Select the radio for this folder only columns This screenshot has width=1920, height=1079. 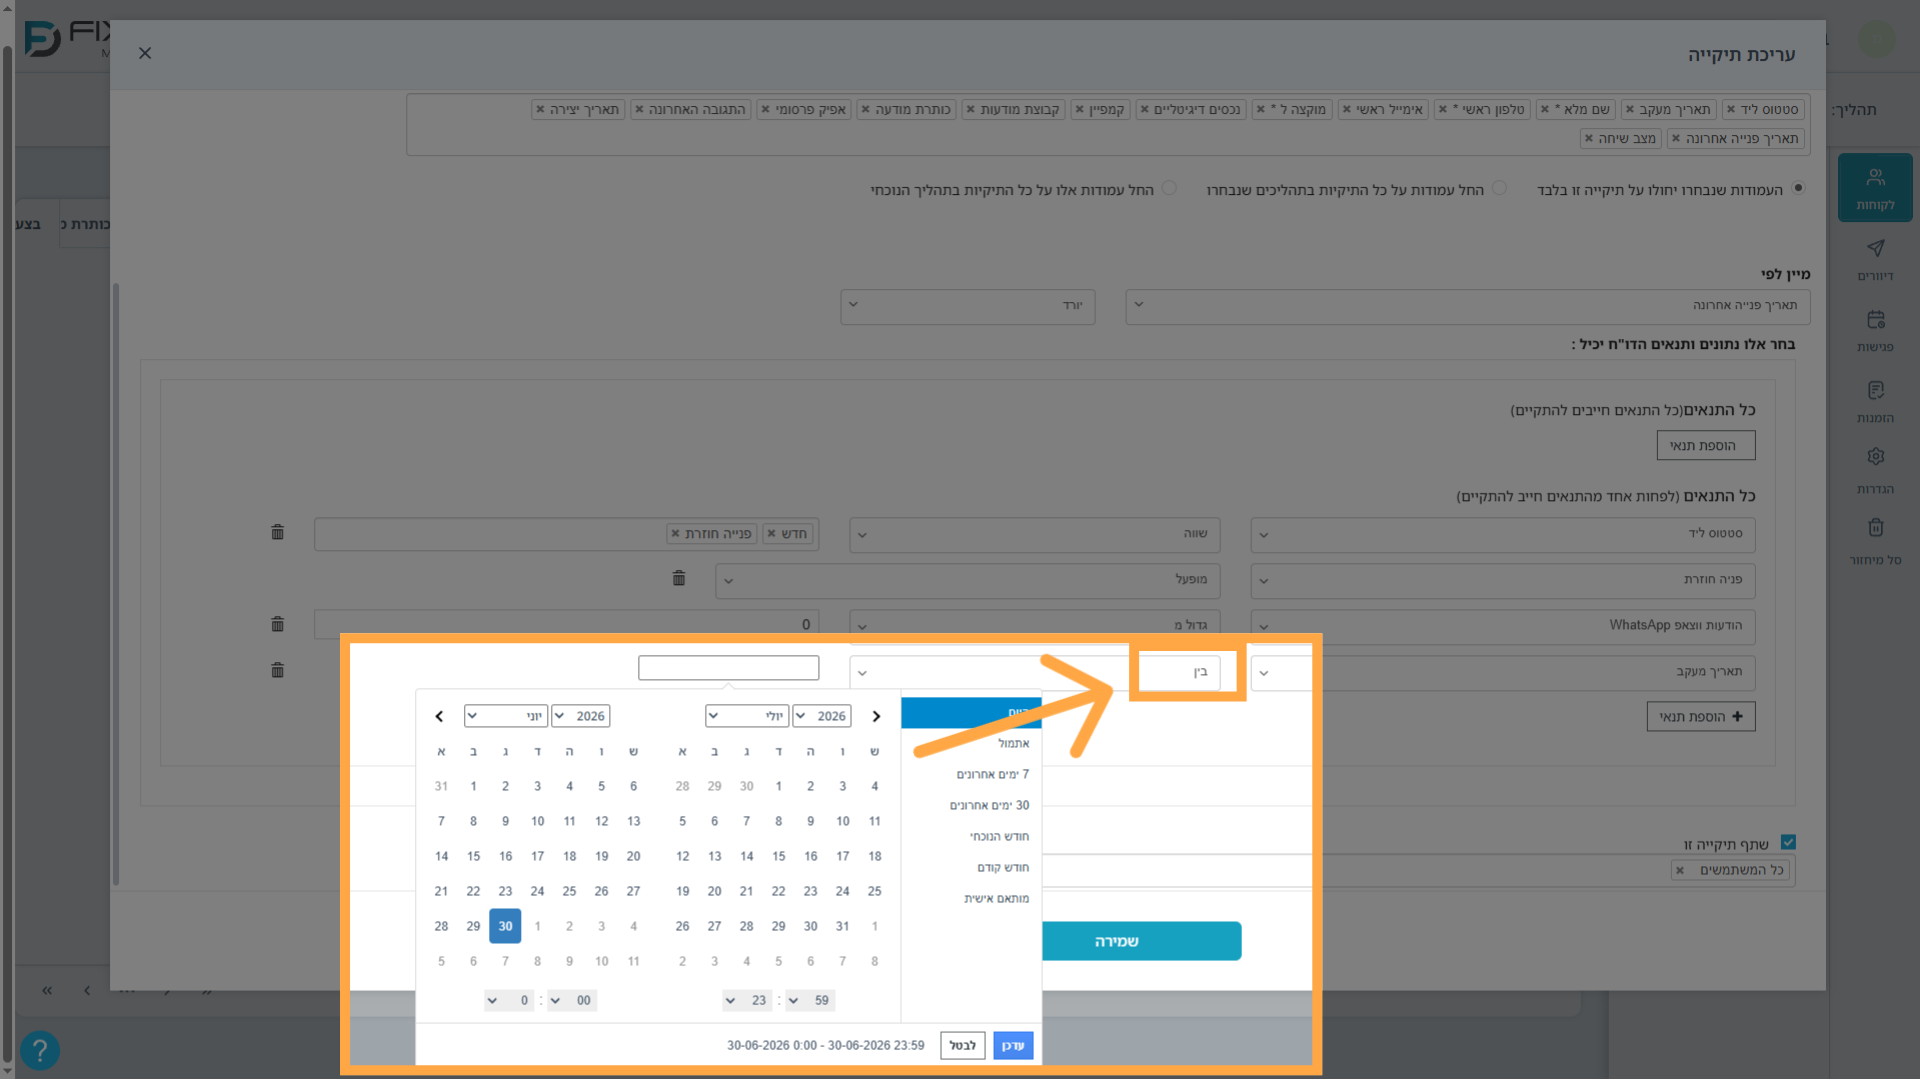[1798, 188]
